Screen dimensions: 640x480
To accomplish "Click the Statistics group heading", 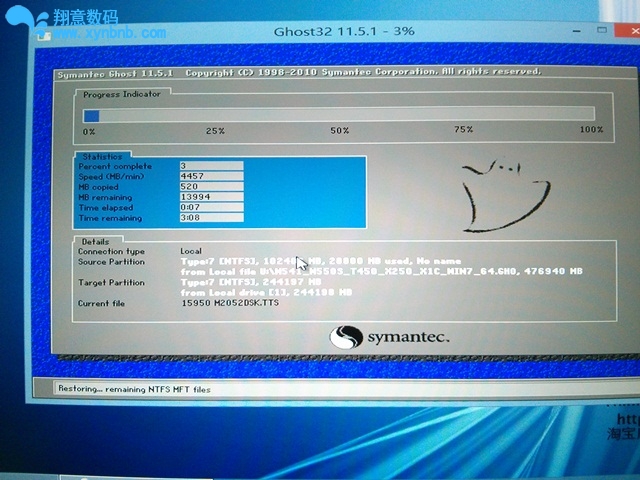I will point(102,156).
